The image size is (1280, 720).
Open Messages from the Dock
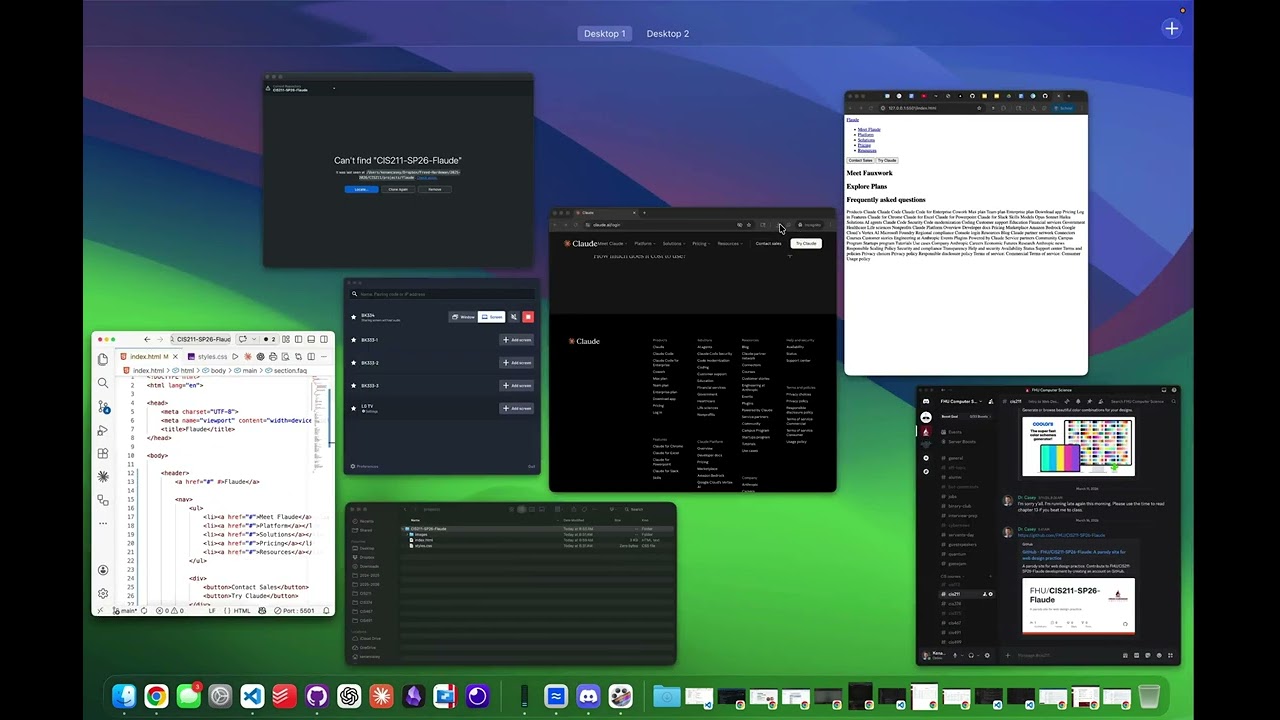click(188, 696)
